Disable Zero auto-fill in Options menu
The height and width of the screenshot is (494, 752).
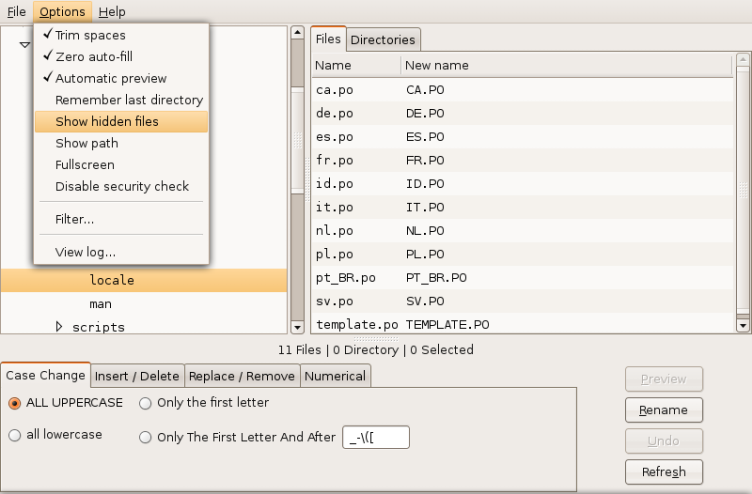(x=96, y=57)
